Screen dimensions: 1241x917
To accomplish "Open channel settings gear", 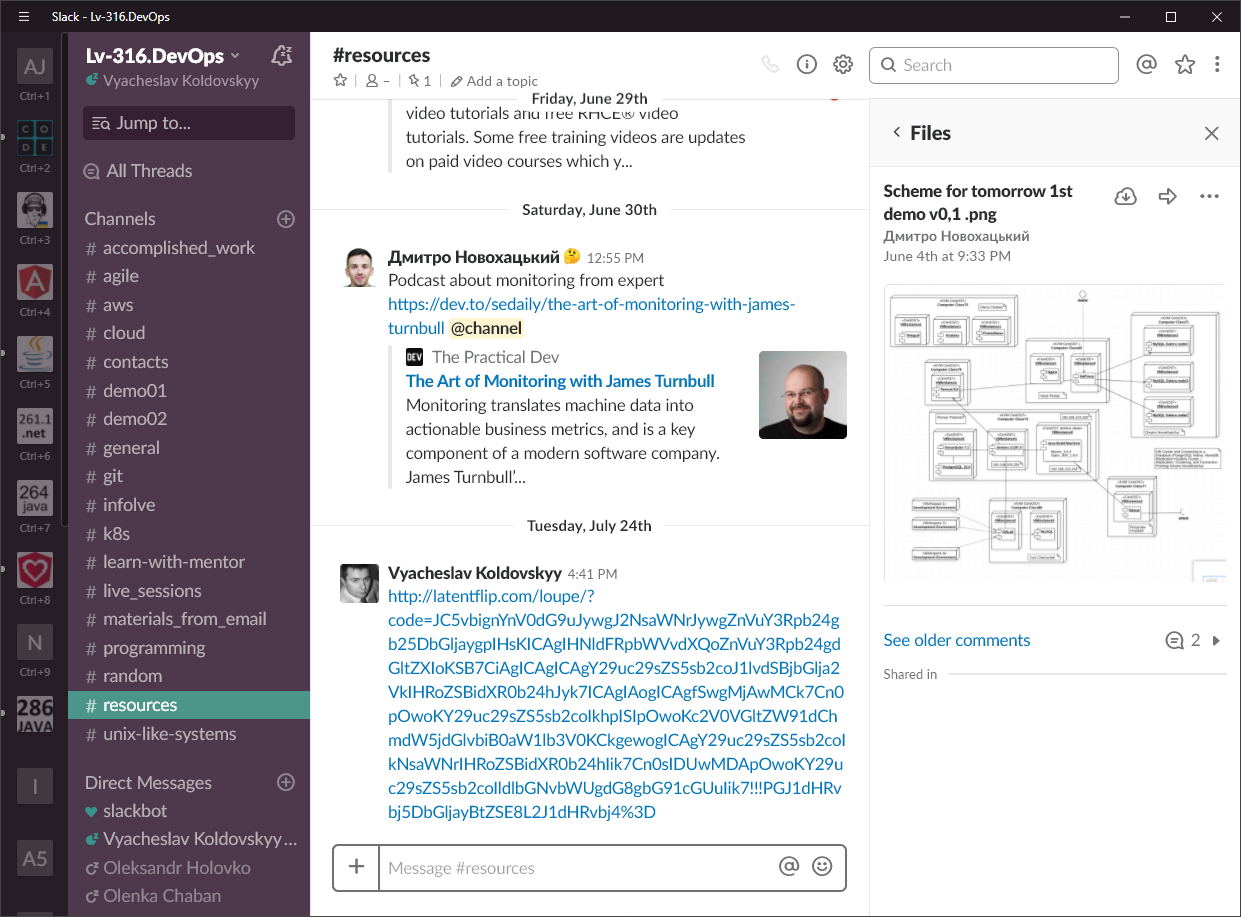I will coord(843,64).
